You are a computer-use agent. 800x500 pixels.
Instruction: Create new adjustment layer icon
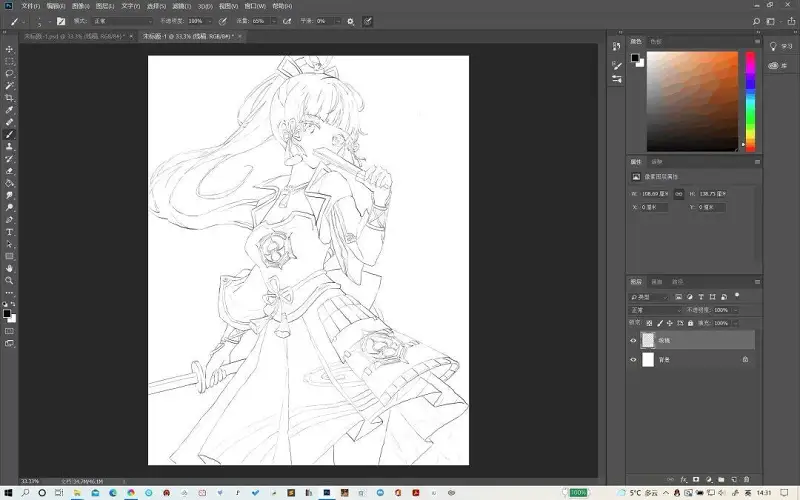tap(709, 480)
